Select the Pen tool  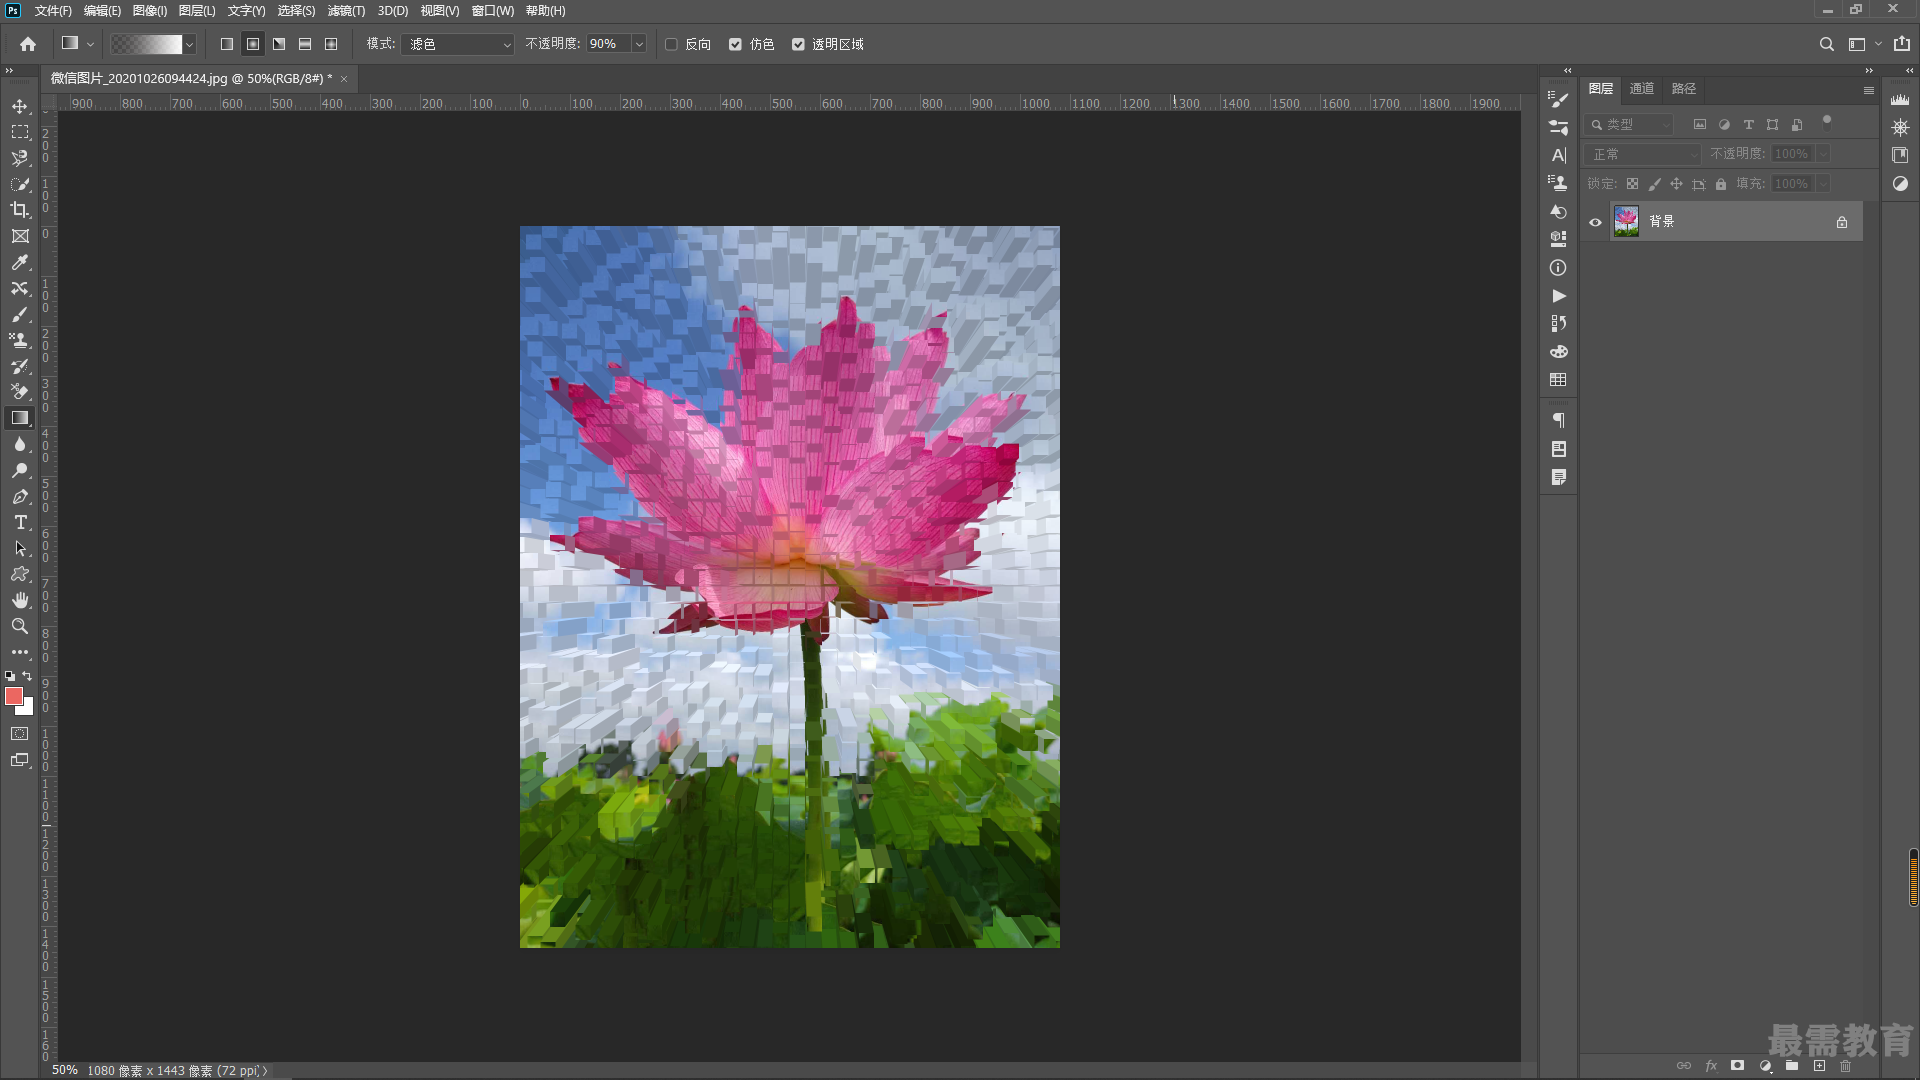[20, 496]
